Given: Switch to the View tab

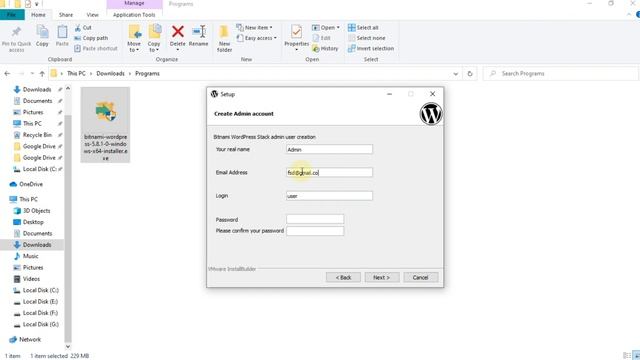Looking at the screenshot, I should [92, 15].
